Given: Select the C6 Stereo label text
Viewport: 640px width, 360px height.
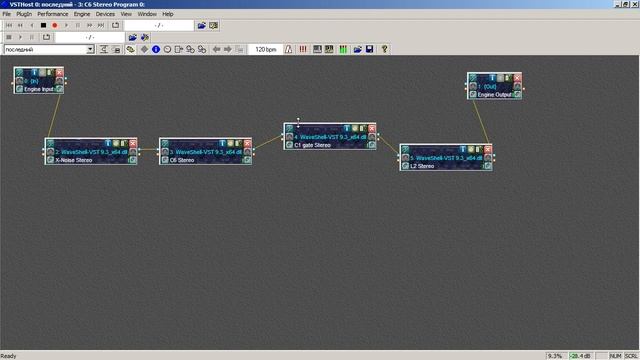Looking at the screenshot, I should point(182,160).
